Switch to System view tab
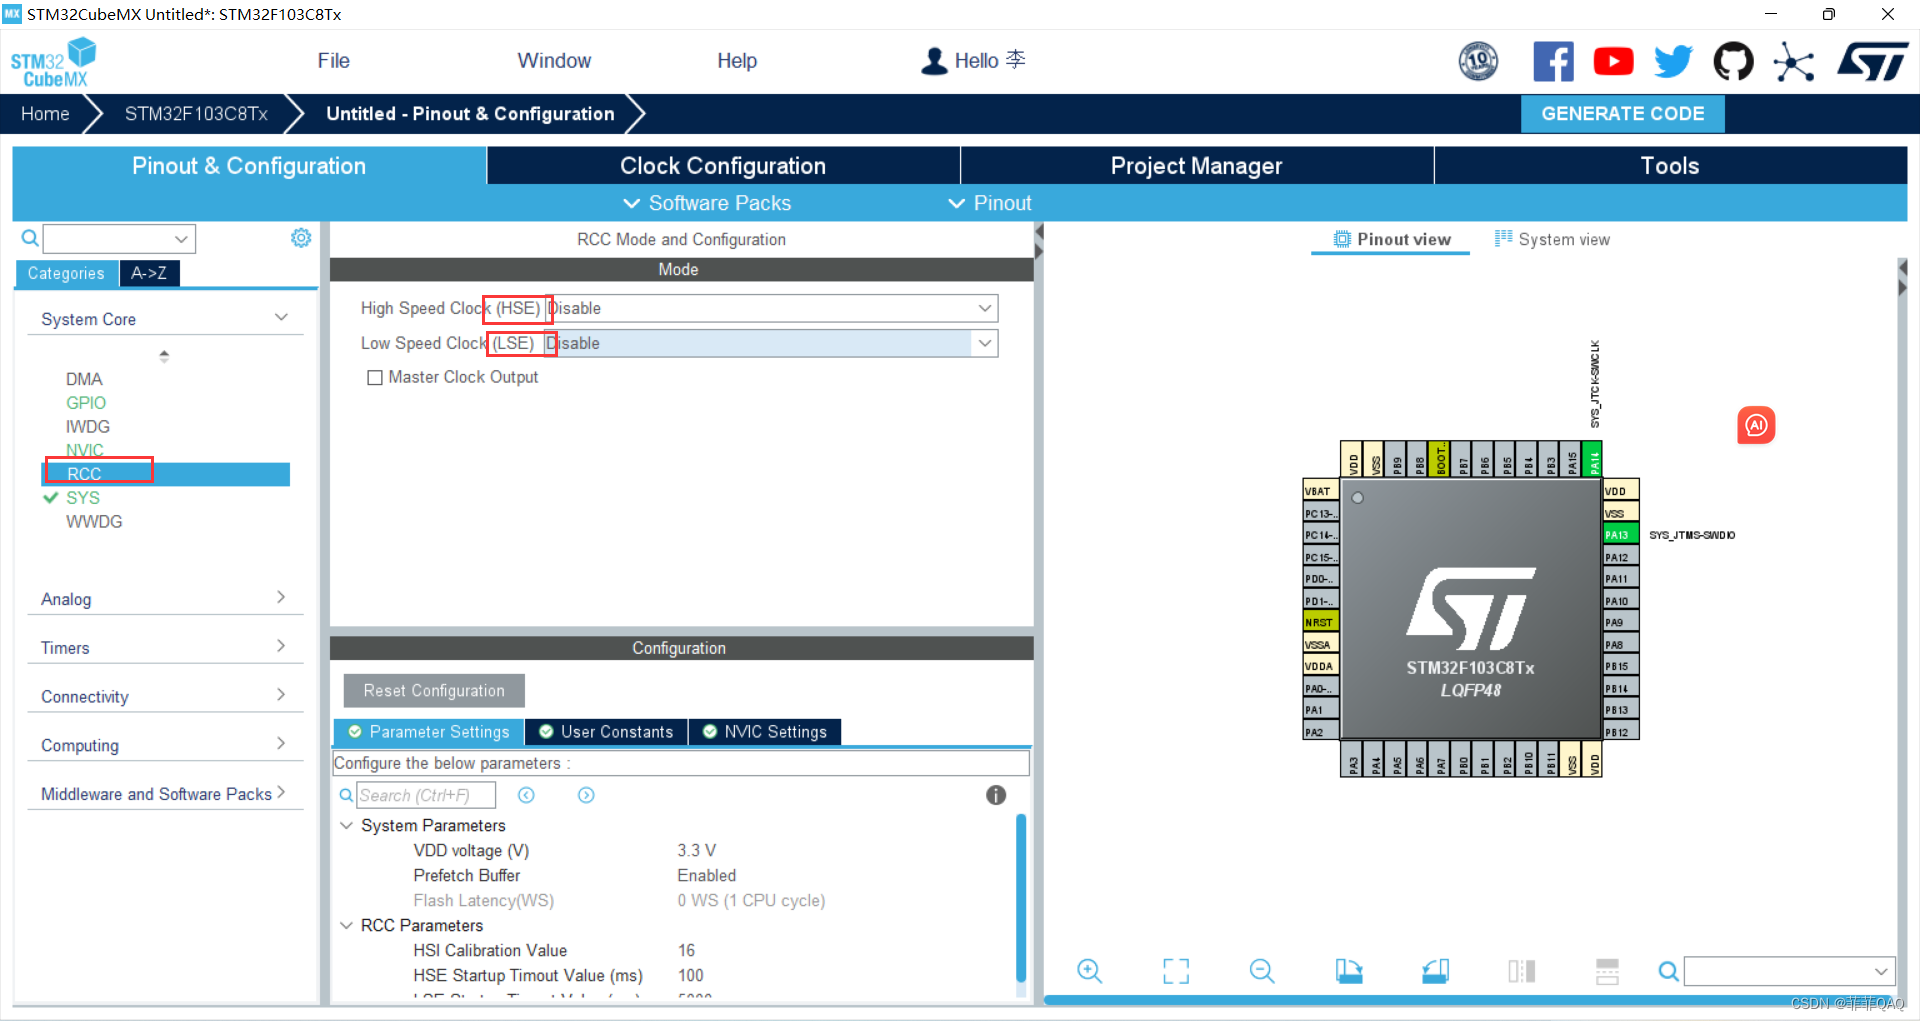 click(1552, 239)
